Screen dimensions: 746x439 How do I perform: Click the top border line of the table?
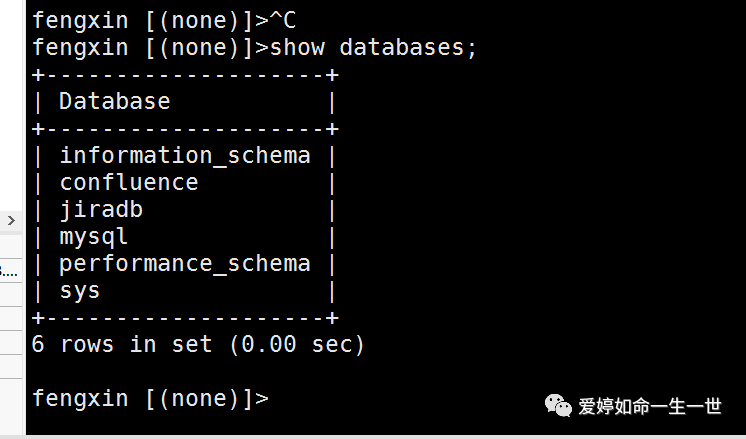(x=185, y=75)
